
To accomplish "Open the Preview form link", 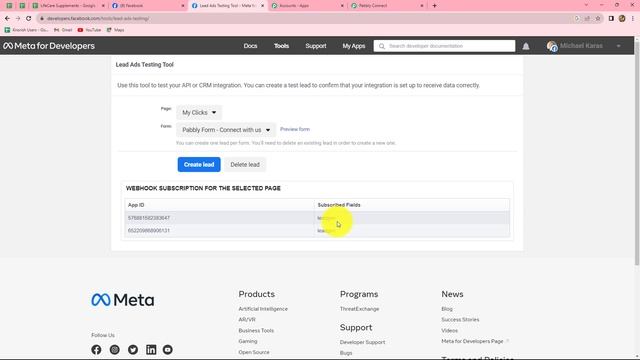I will [x=295, y=129].
